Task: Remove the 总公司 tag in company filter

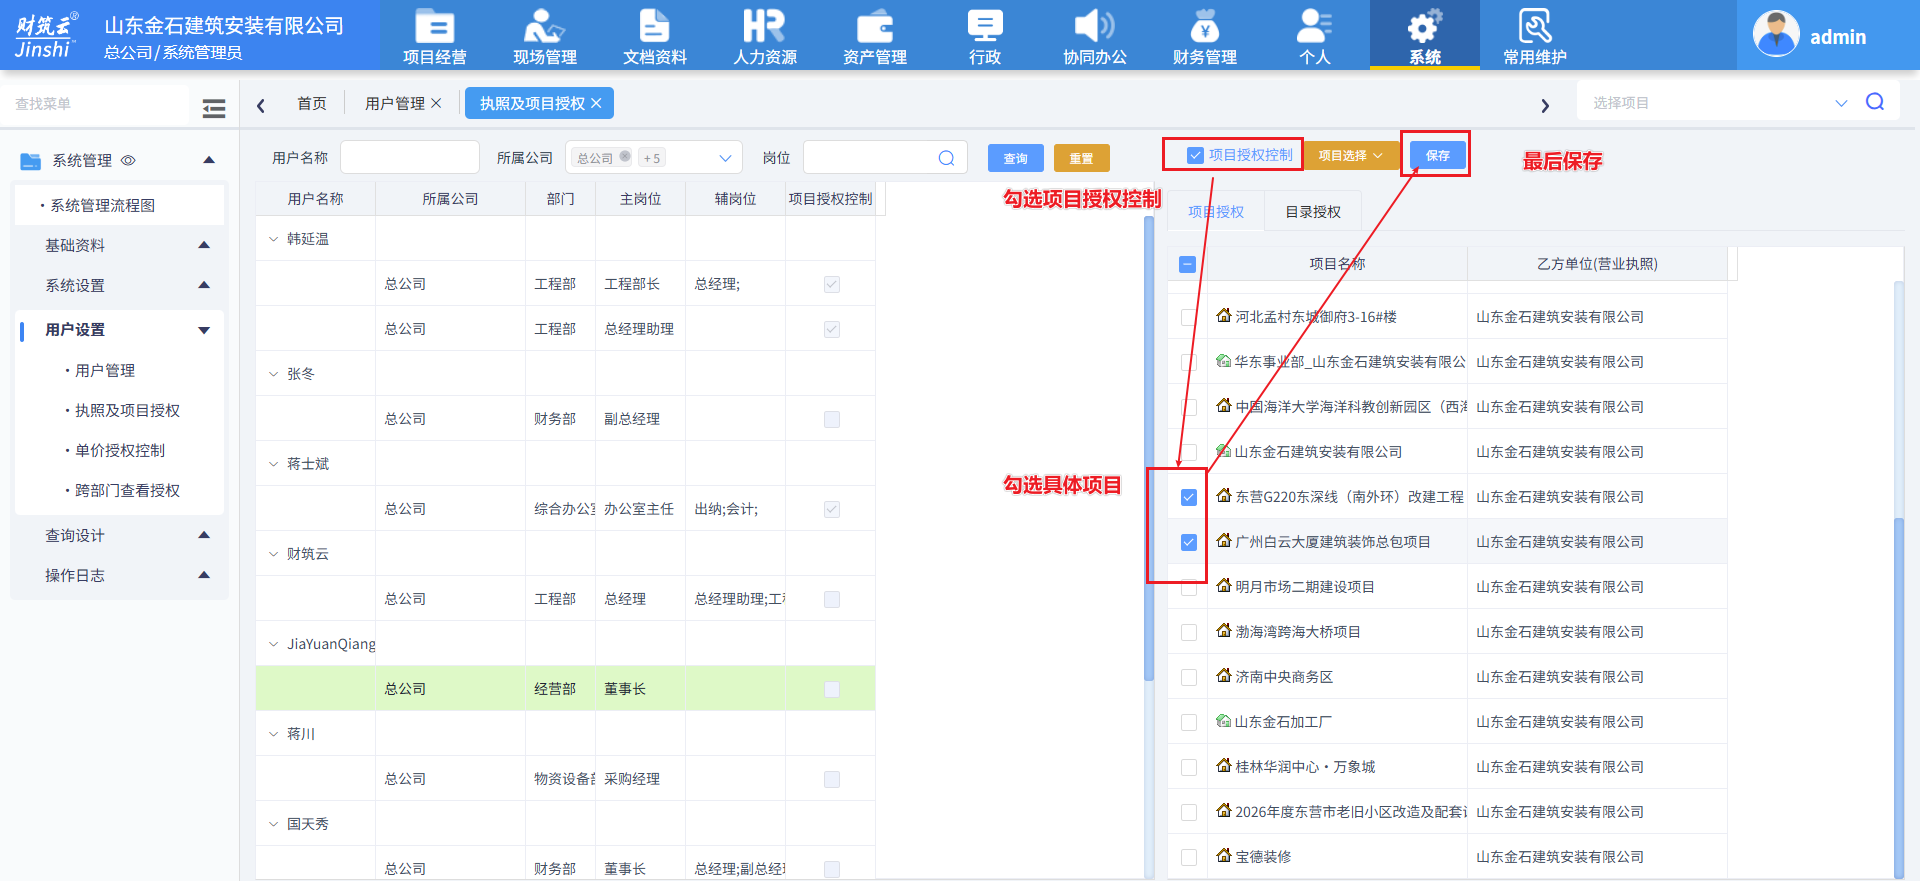Action: [625, 156]
